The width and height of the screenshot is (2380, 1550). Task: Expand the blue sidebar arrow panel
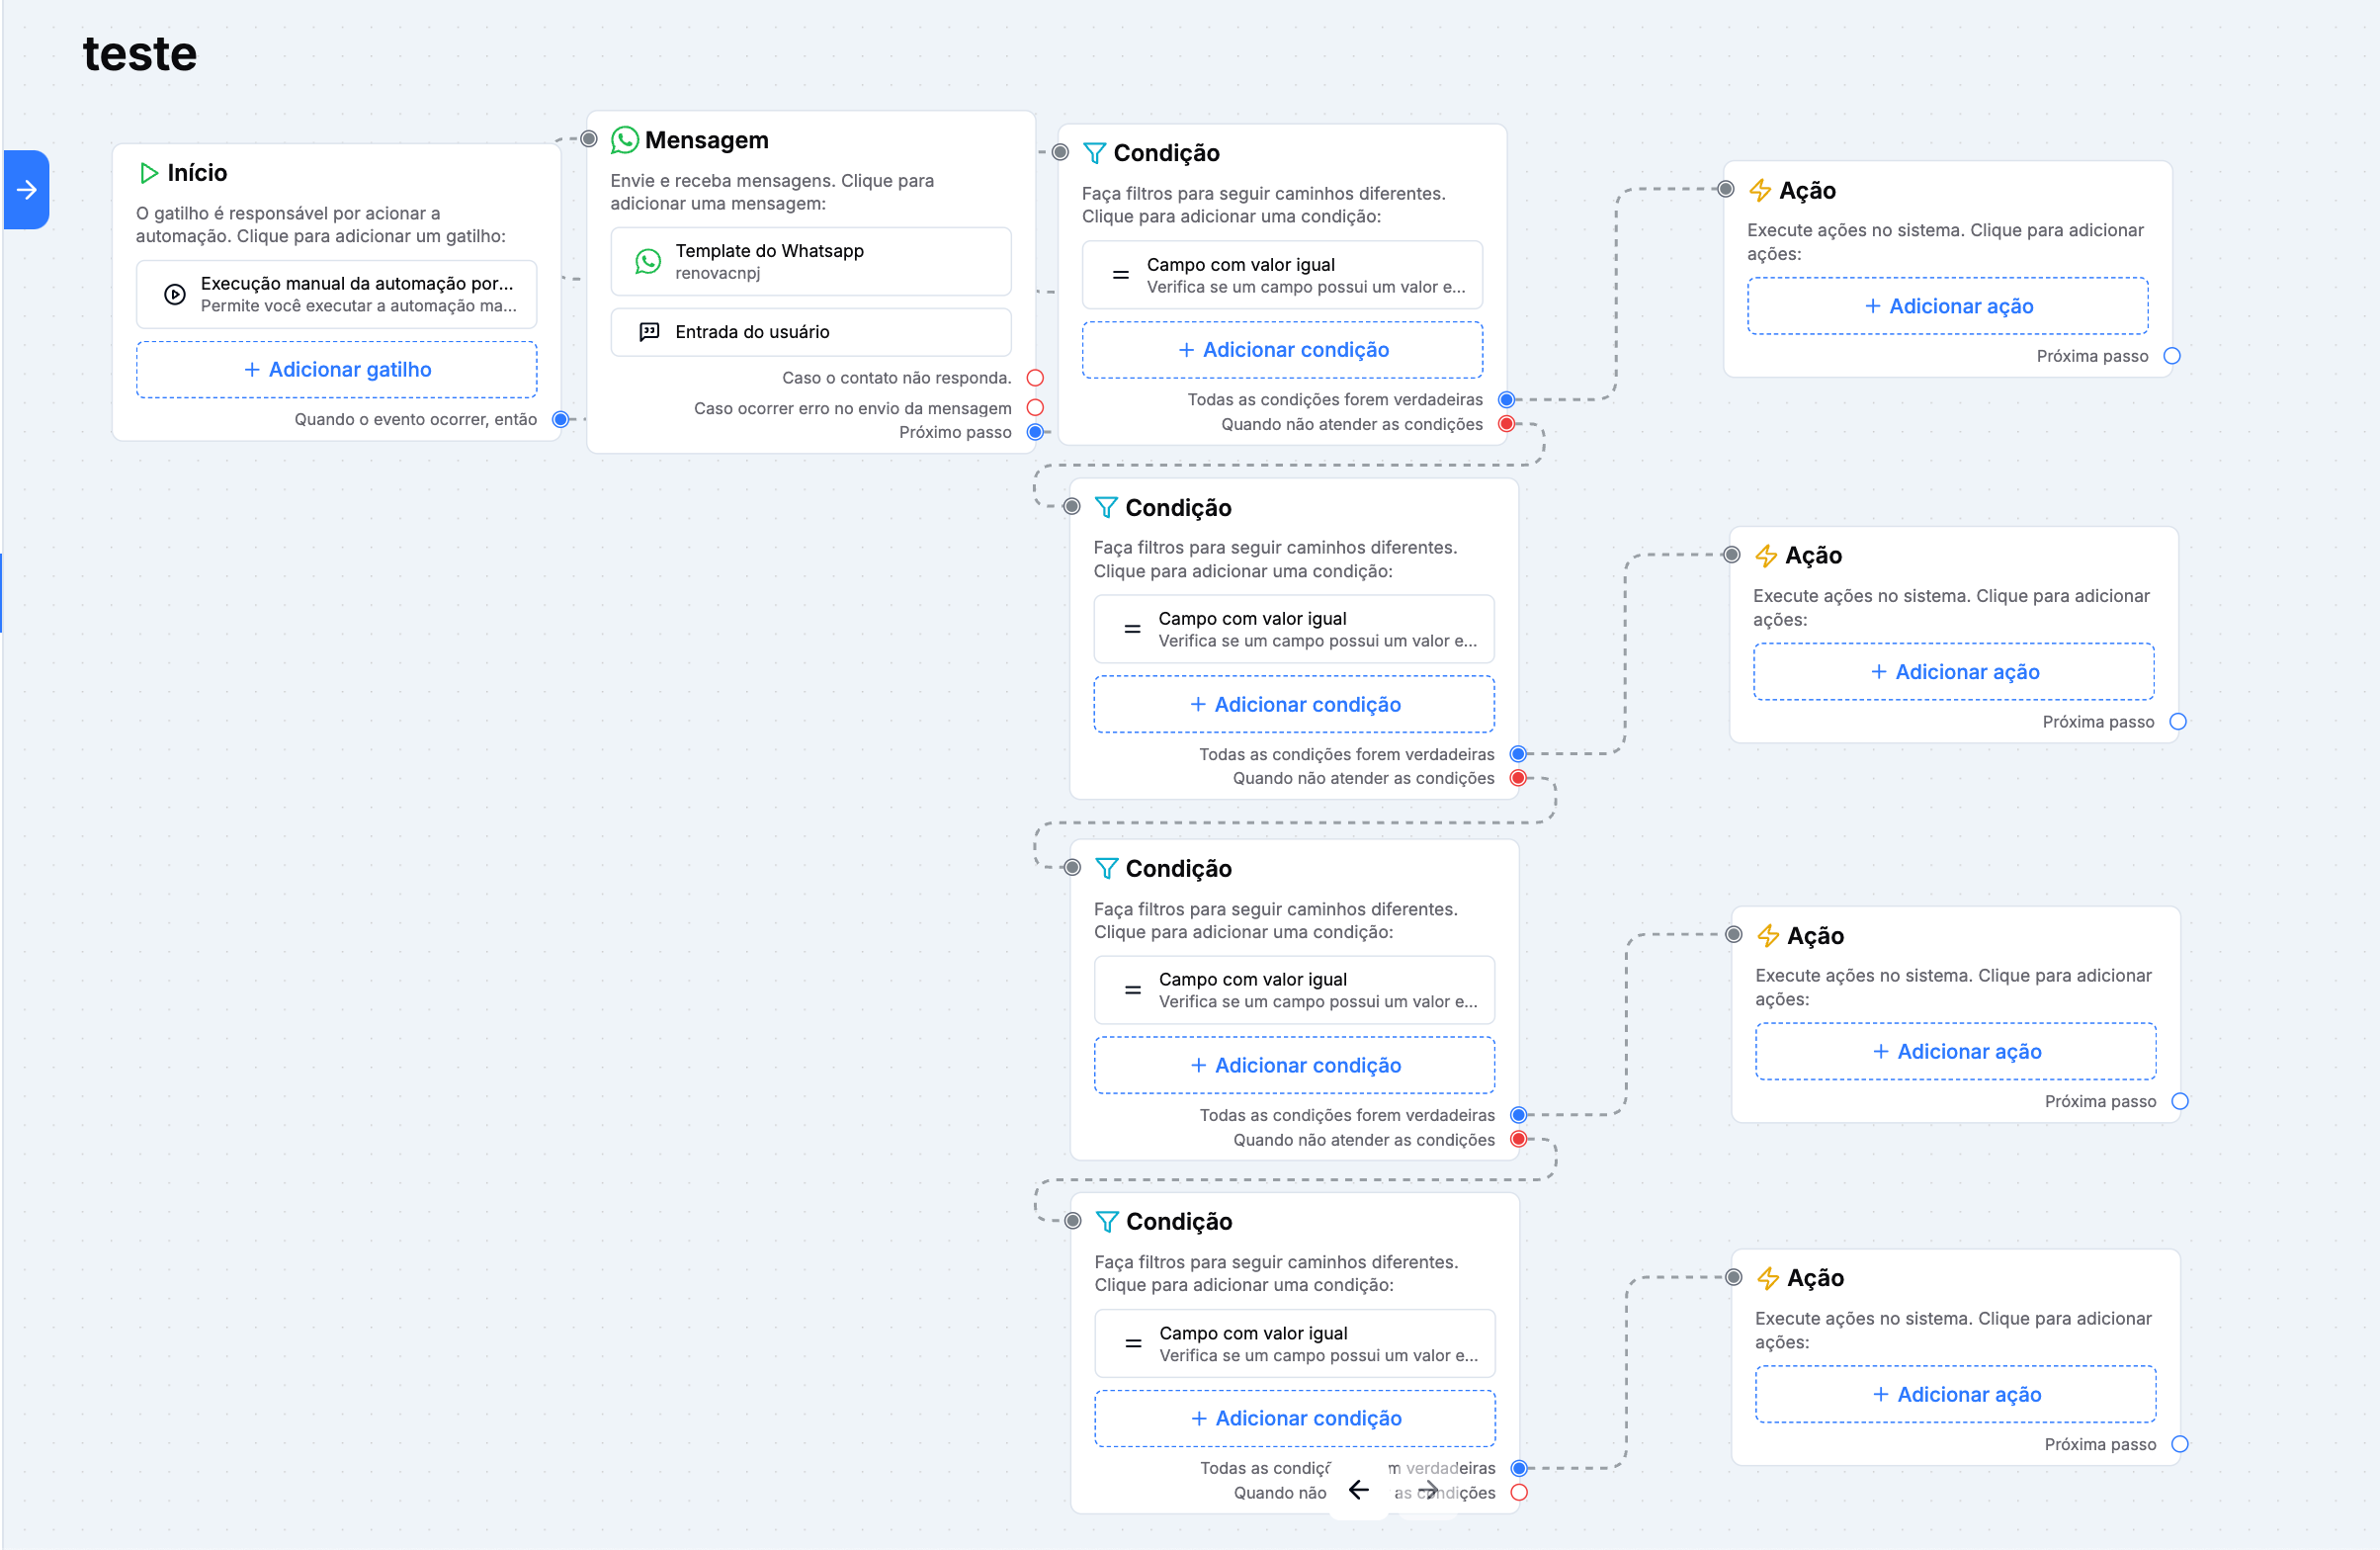point(27,190)
